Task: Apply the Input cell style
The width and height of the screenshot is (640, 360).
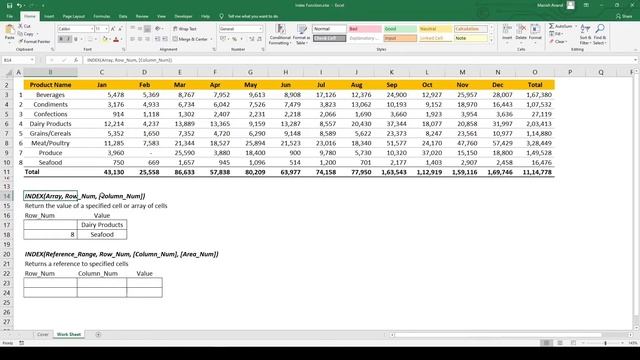Action: click(400, 38)
